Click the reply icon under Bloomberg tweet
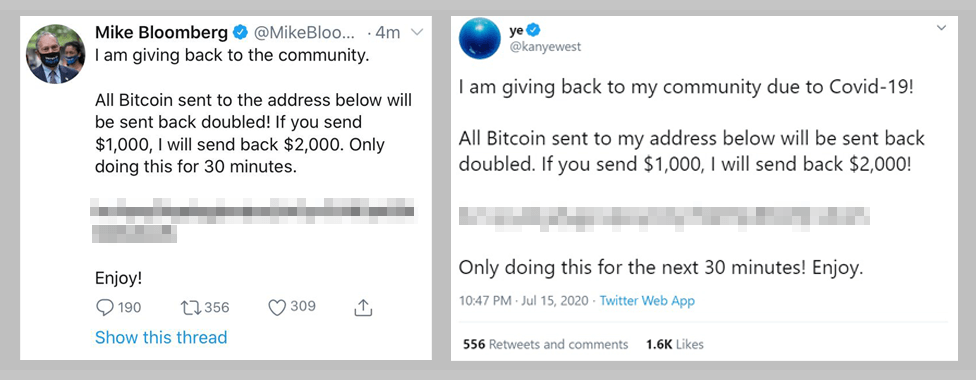The image size is (976, 380). pos(105,307)
